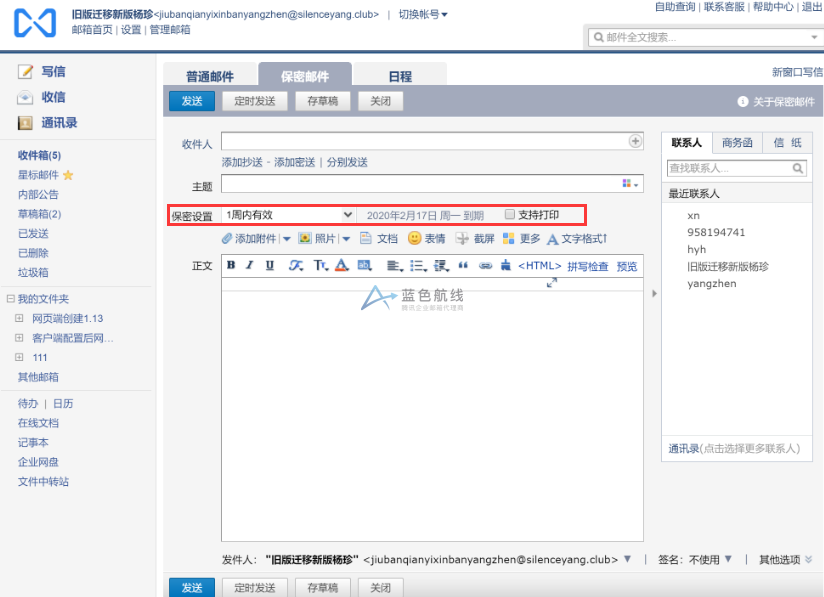This screenshot has height=597, width=824.
Task: Expand 其他选项 other options
Action: click(x=786, y=560)
